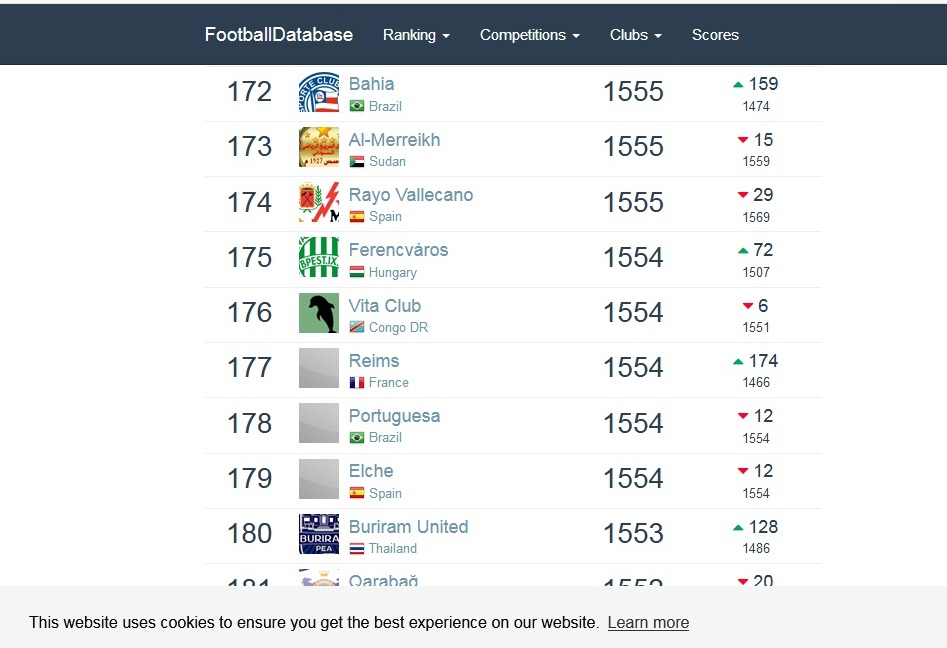Open the Elche club name link
The width and height of the screenshot is (947, 648).
(371, 471)
